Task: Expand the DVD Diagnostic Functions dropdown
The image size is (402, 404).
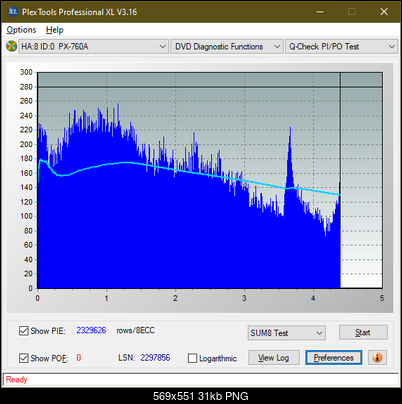Action: tap(227, 47)
